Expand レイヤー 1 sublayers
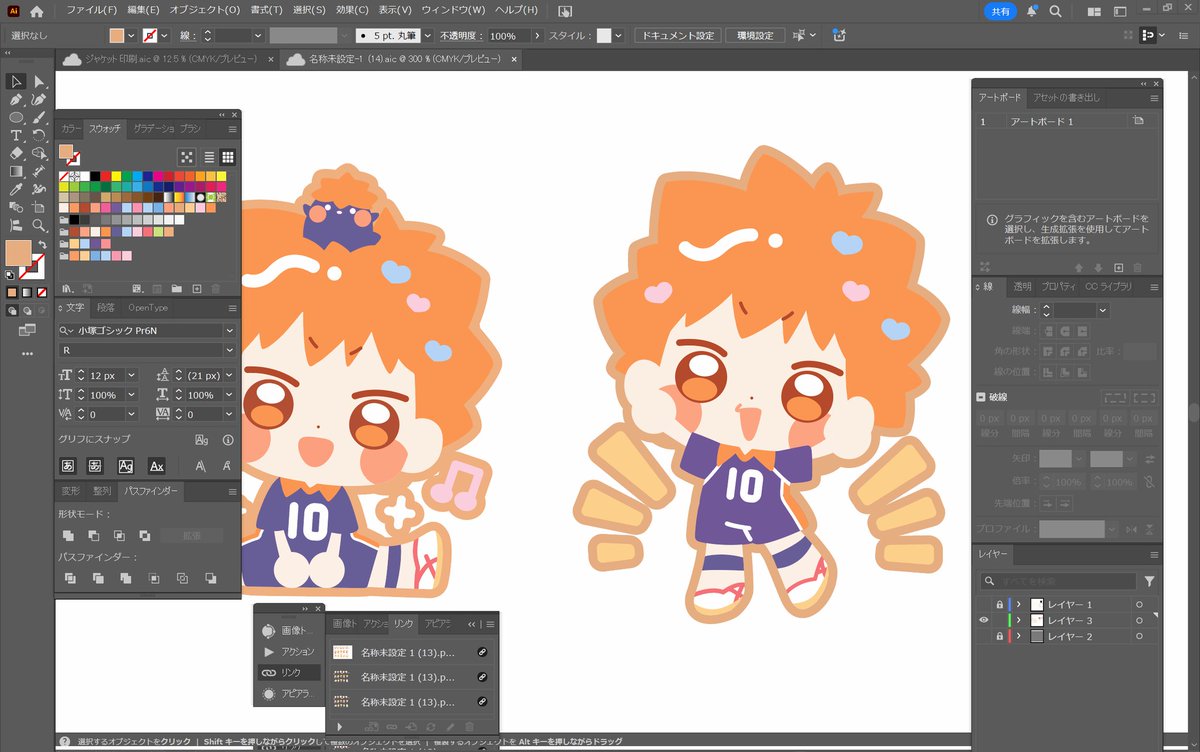This screenshot has height=752, width=1200. point(1019,605)
